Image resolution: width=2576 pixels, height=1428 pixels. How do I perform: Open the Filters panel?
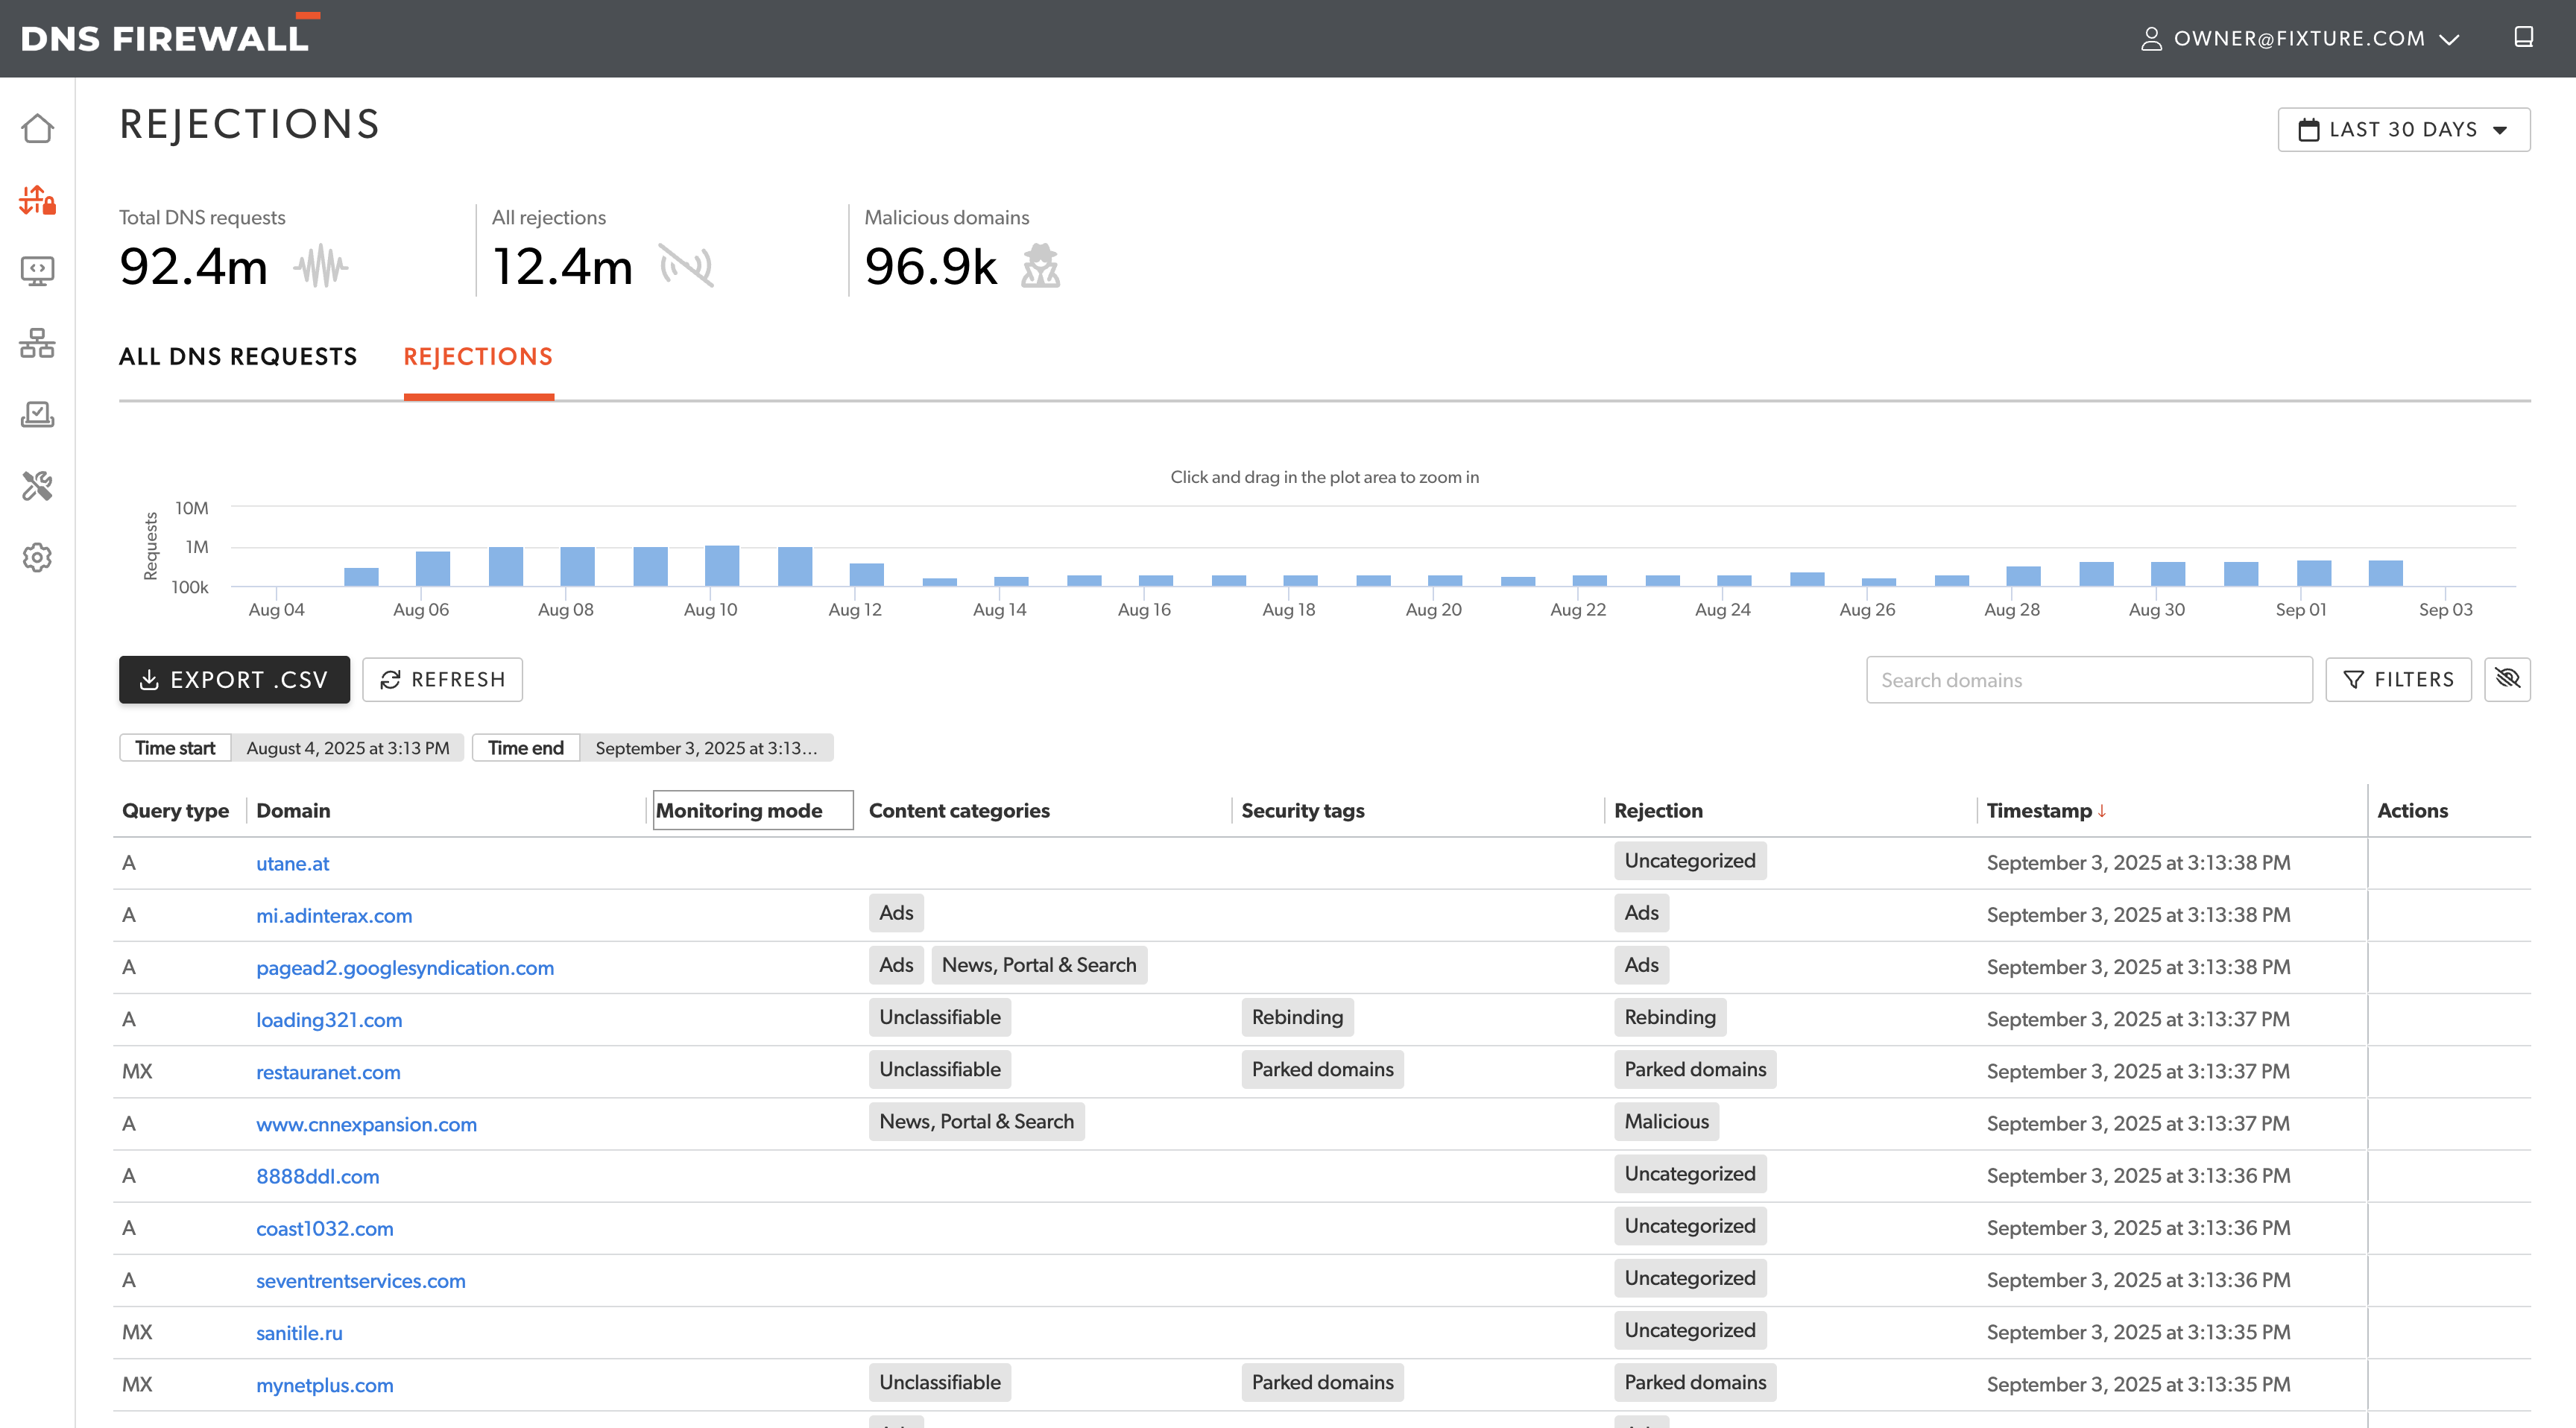click(x=2397, y=680)
